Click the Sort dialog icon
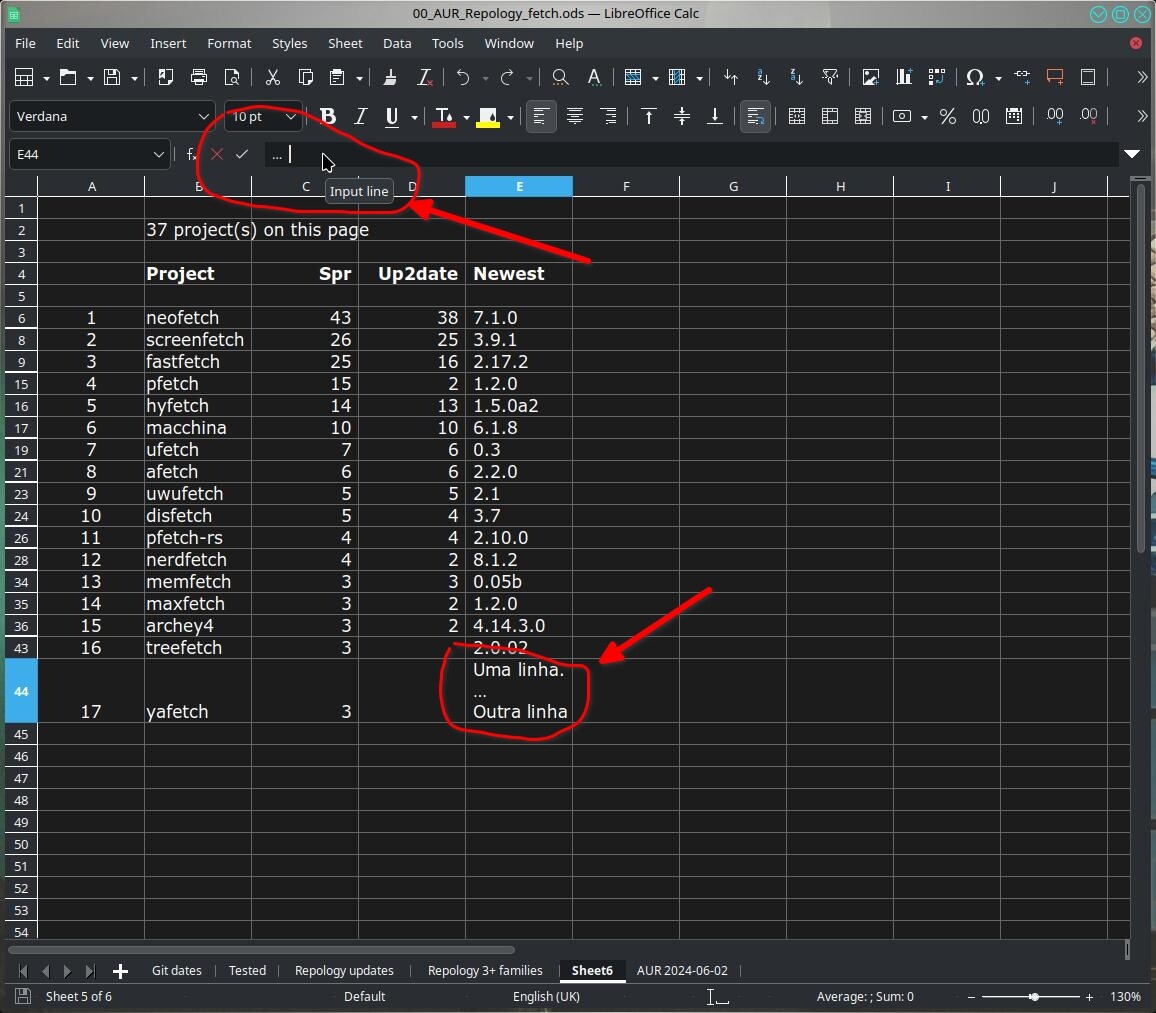Viewport: 1156px width, 1013px height. [x=731, y=77]
